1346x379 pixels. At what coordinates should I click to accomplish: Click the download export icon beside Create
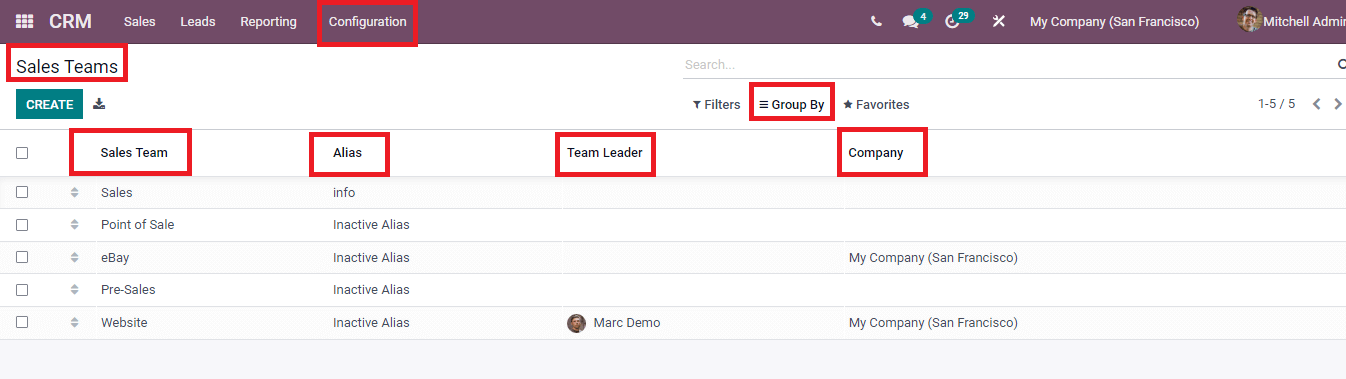coord(99,104)
